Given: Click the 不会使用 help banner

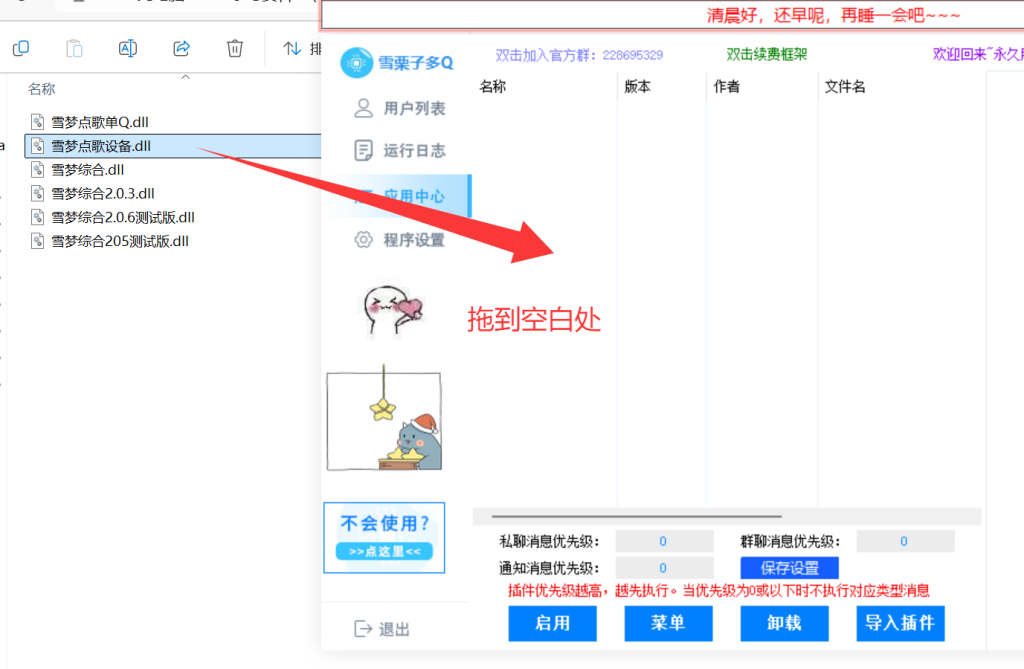Looking at the screenshot, I should point(384,538).
